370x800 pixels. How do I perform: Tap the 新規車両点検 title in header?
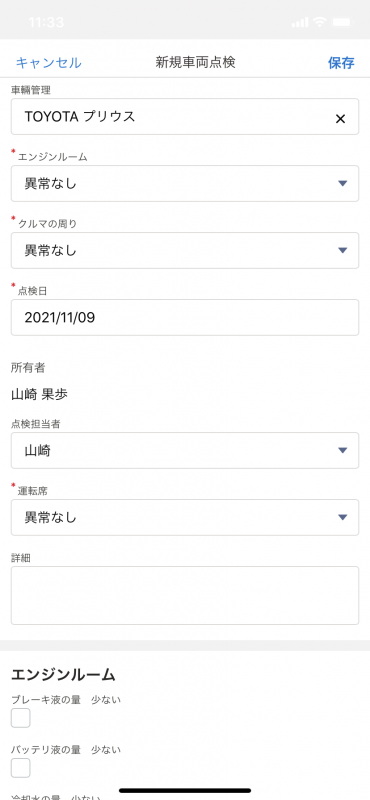point(195,62)
